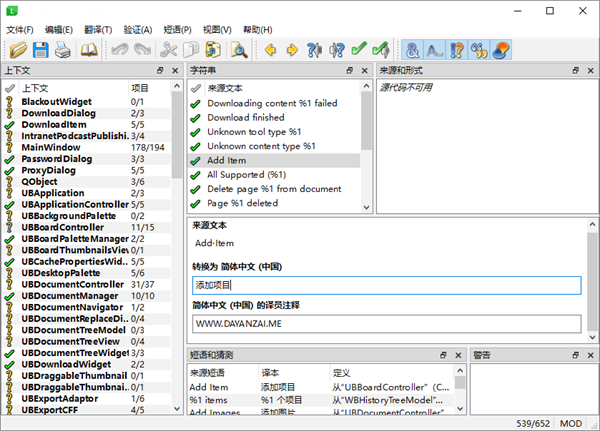Toggle the checkmark status of 'Download finished'
Screen dimensions: 600x431
[x=195, y=117]
